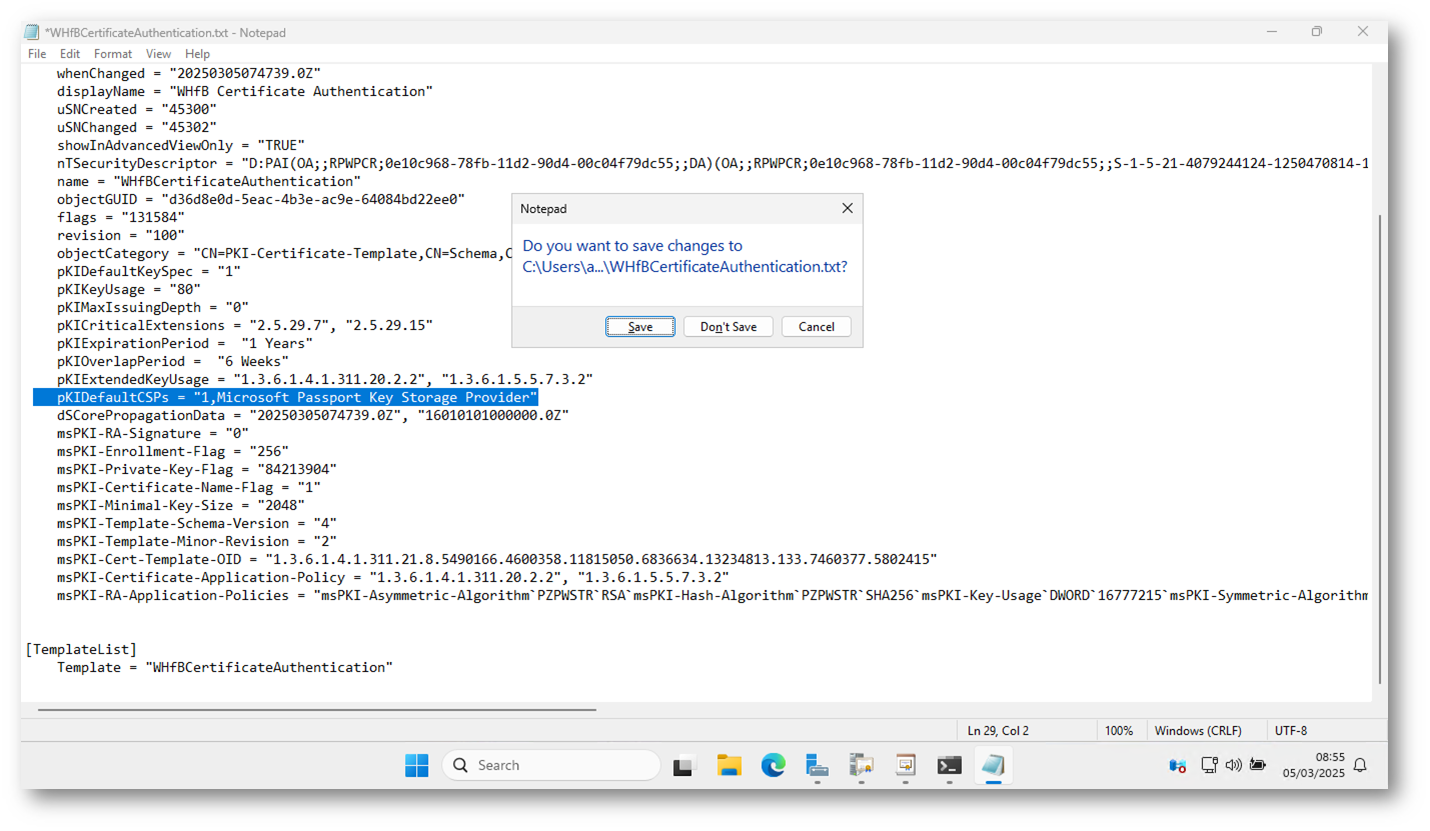Click the Notepad title bar icon
The height and width of the screenshot is (831, 1430).
(x=32, y=32)
